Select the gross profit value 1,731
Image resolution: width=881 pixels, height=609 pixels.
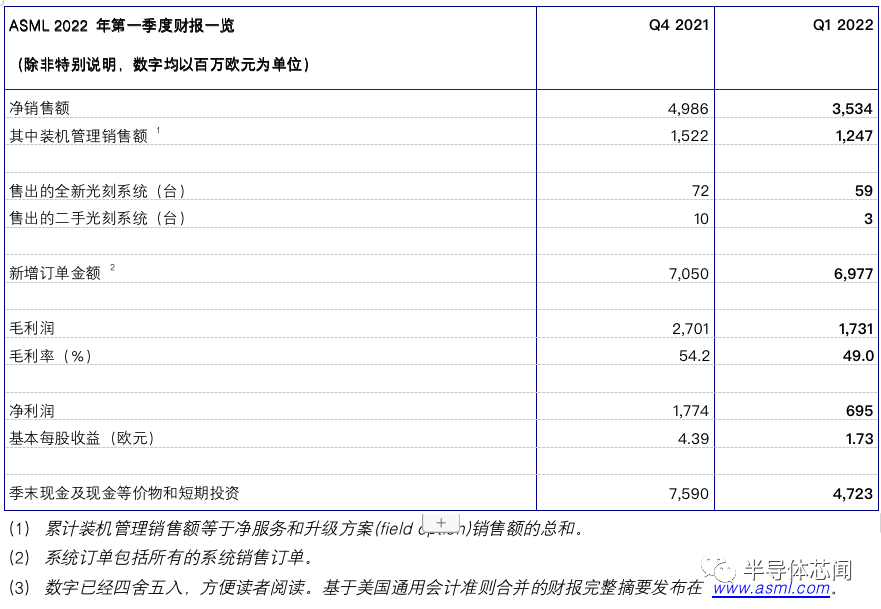pyautogui.click(x=856, y=329)
